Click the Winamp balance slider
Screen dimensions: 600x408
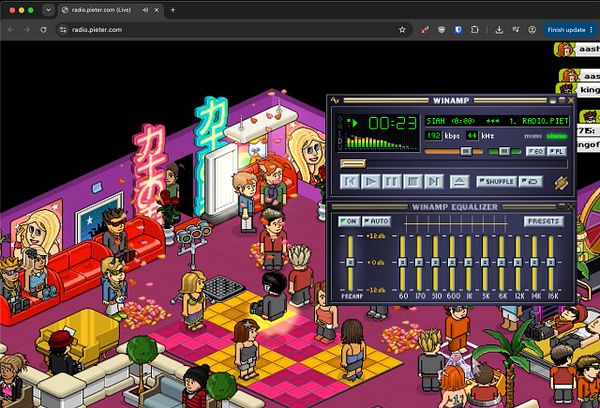505,152
